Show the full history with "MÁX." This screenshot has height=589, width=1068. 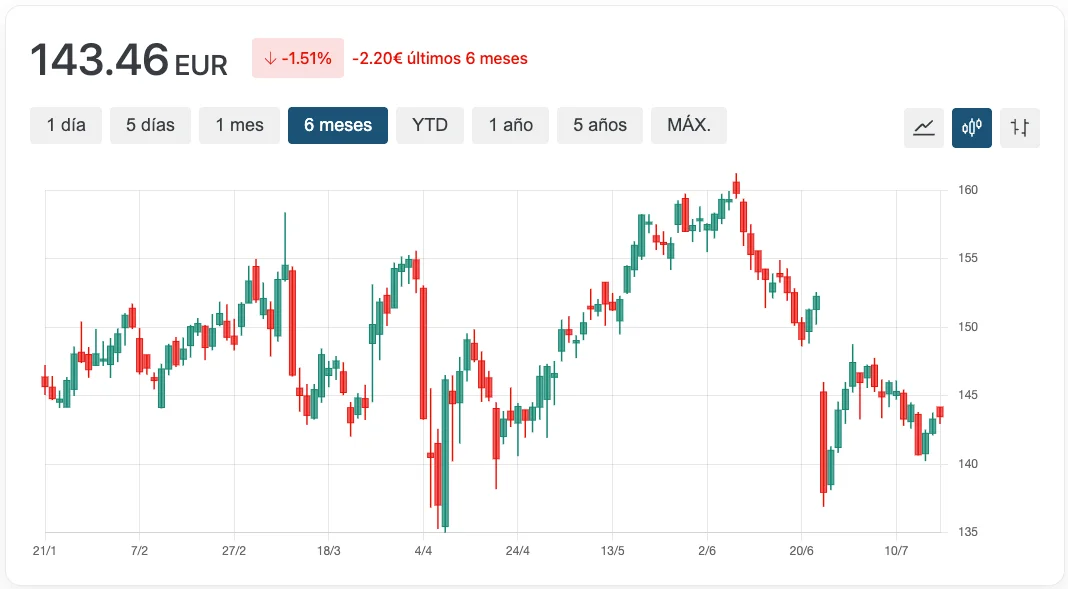click(688, 125)
